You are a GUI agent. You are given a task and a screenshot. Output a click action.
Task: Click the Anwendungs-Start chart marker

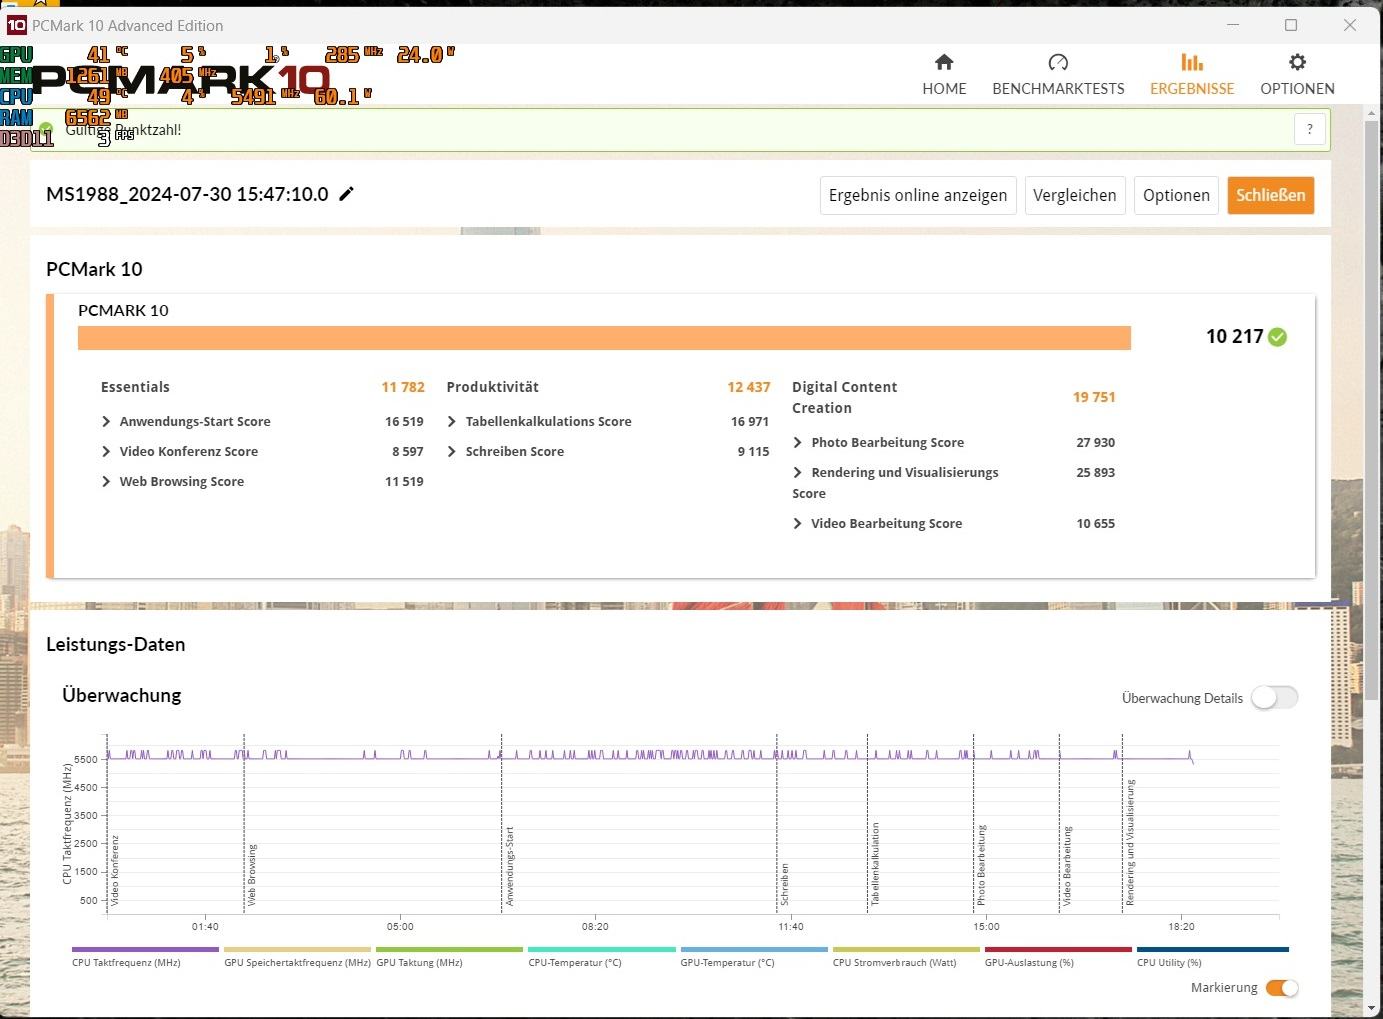click(509, 866)
